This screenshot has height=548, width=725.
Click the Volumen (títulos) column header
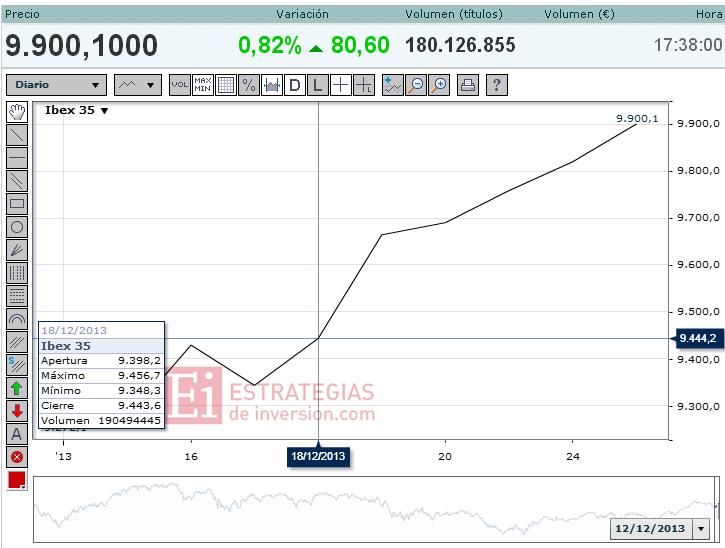click(x=454, y=14)
